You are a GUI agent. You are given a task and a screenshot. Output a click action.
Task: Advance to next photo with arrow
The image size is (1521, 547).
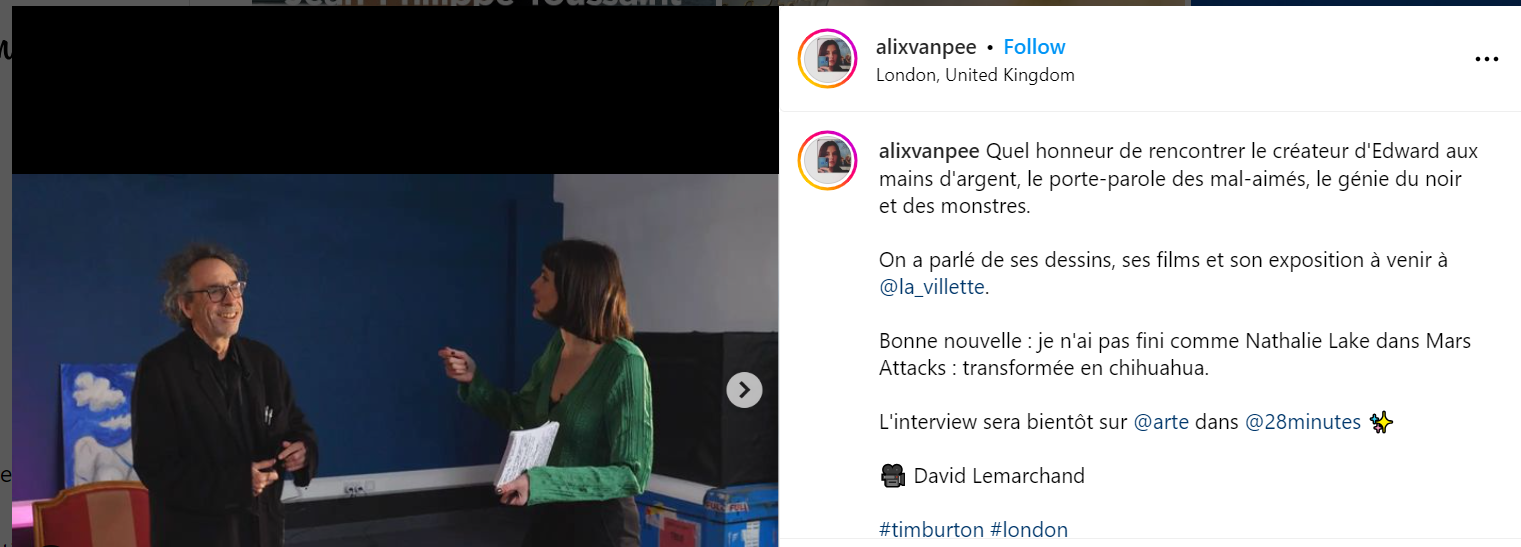[x=744, y=390]
